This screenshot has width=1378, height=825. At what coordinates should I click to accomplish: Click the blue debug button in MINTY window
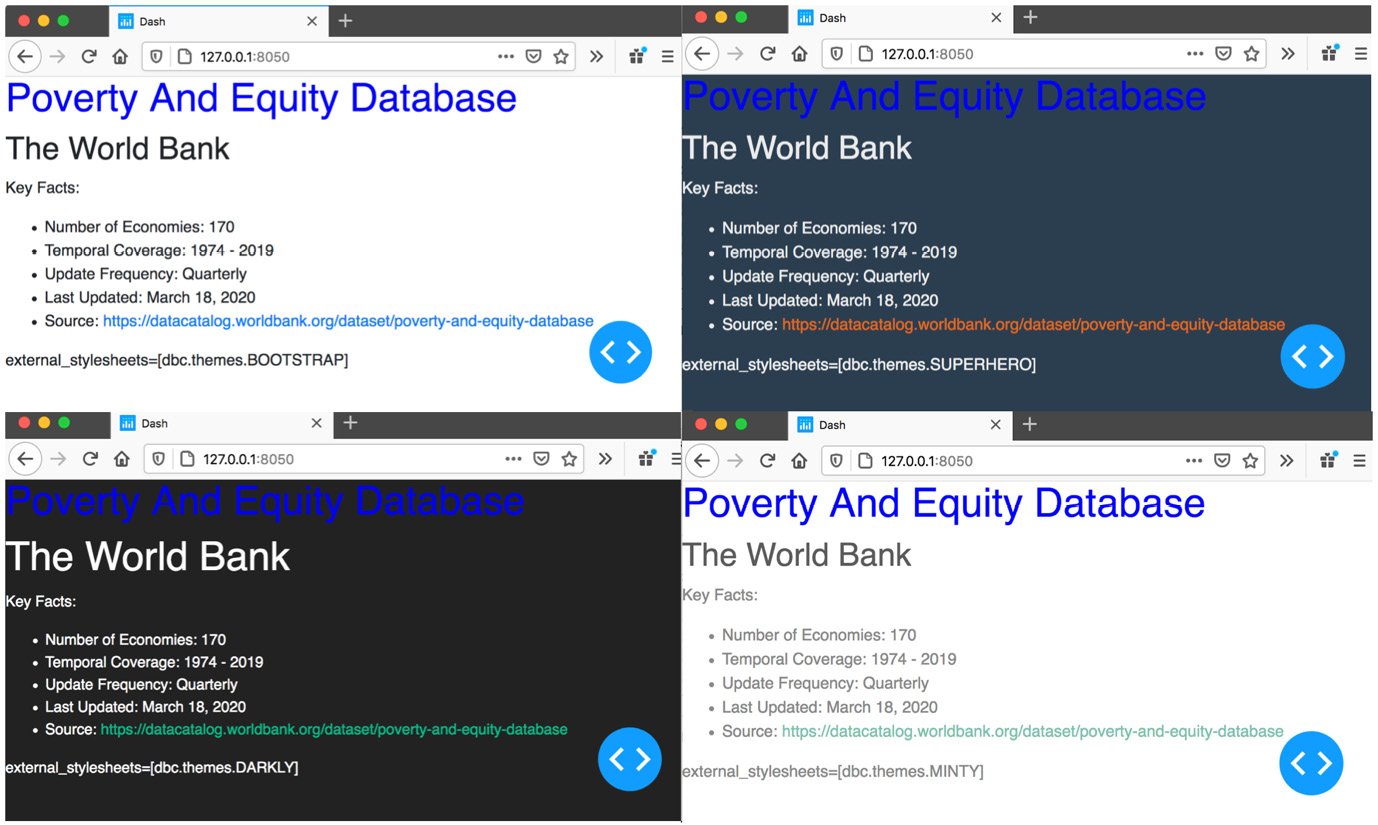tap(1311, 763)
